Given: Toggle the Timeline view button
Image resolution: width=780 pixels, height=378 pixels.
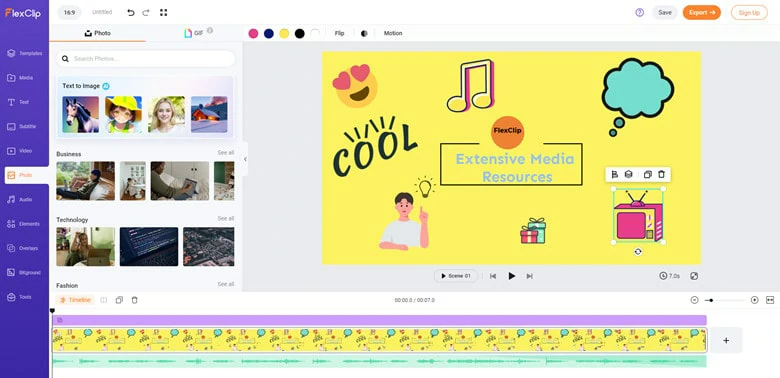Looking at the screenshot, I should (75, 300).
